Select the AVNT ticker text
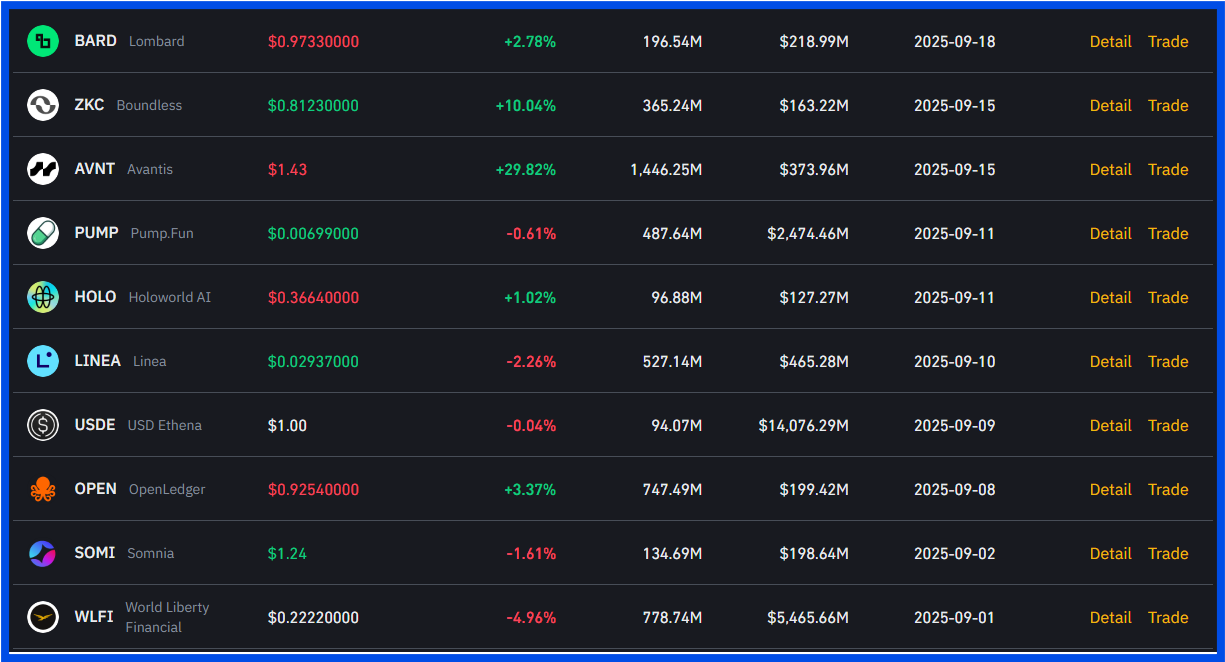Screen dimensions: 1225x662 [x=94, y=169]
